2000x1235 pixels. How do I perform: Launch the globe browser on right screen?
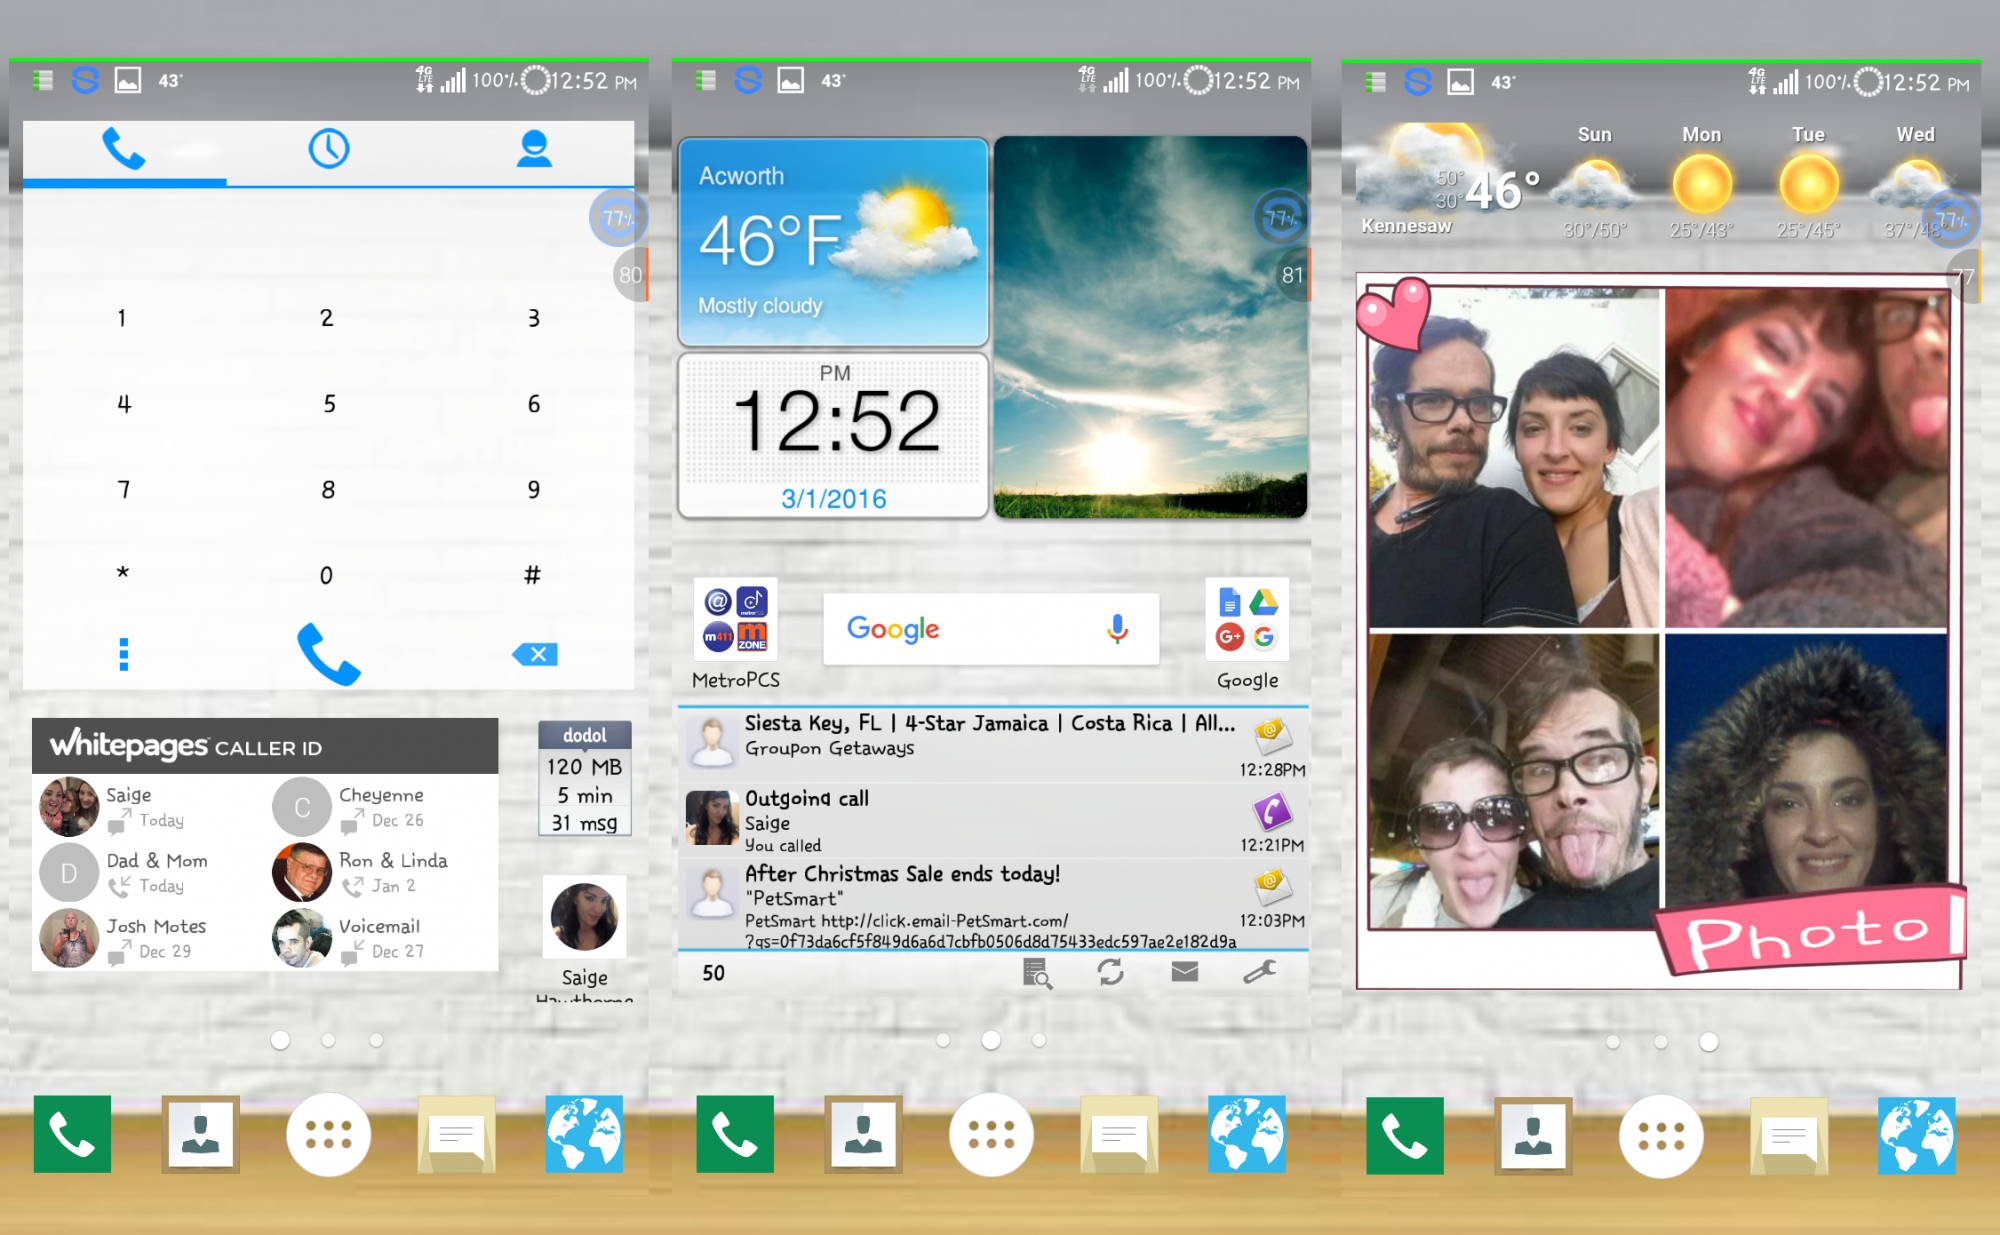click(x=1915, y=1135)
